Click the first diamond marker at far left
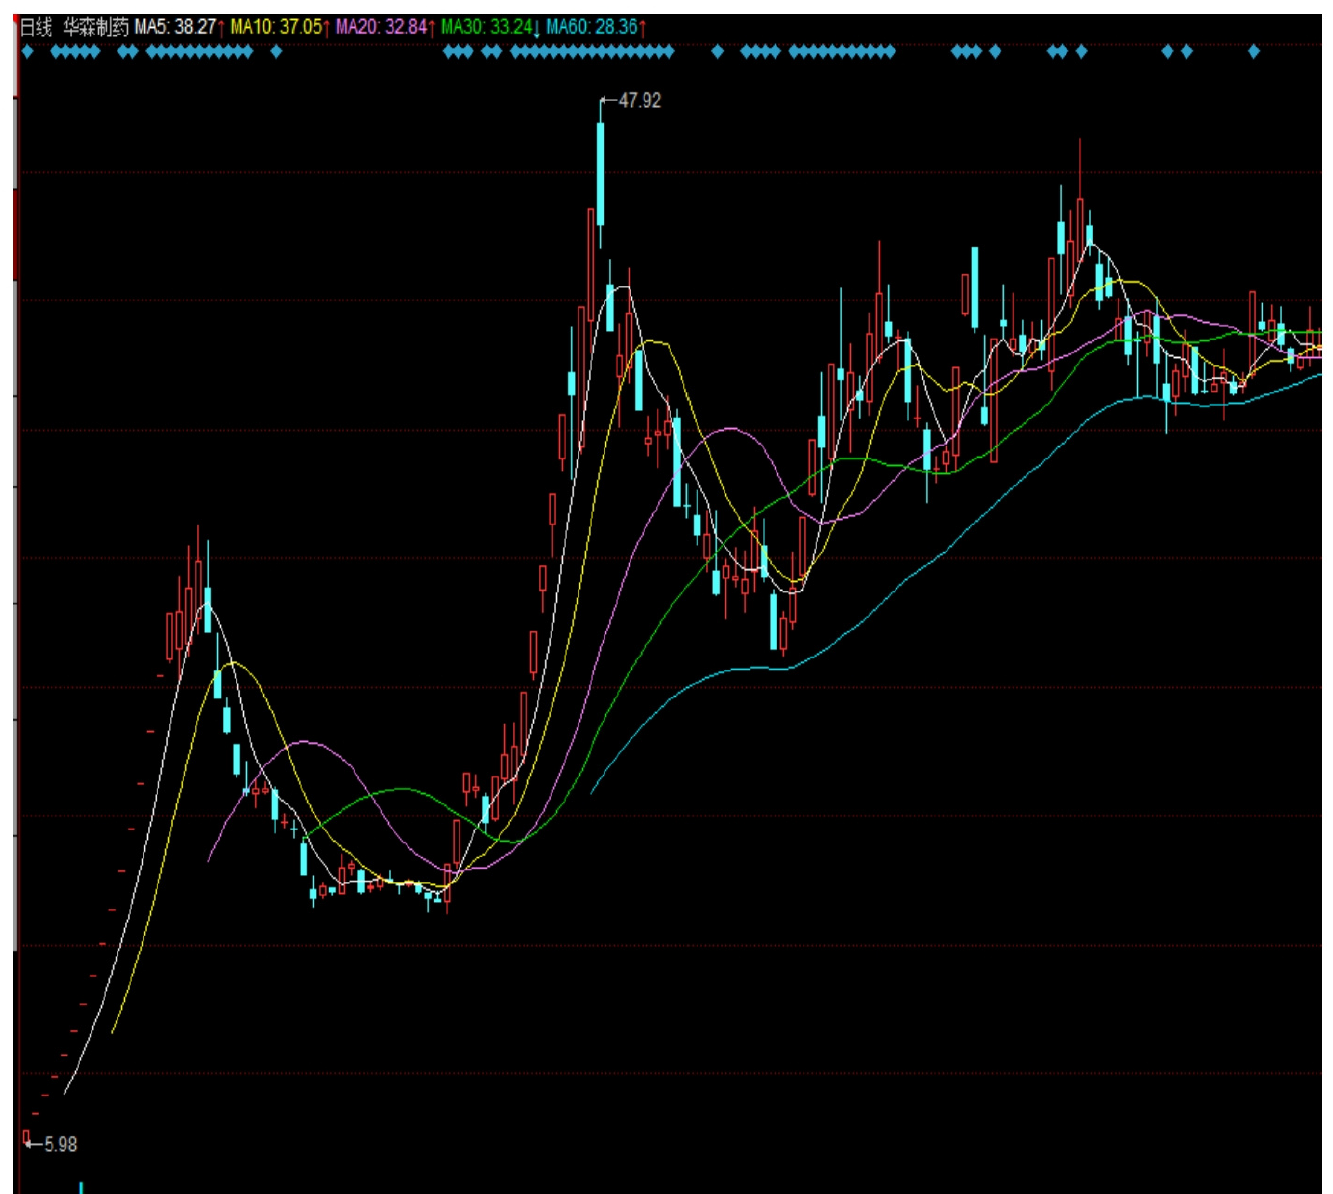 [x=28, y=51]
